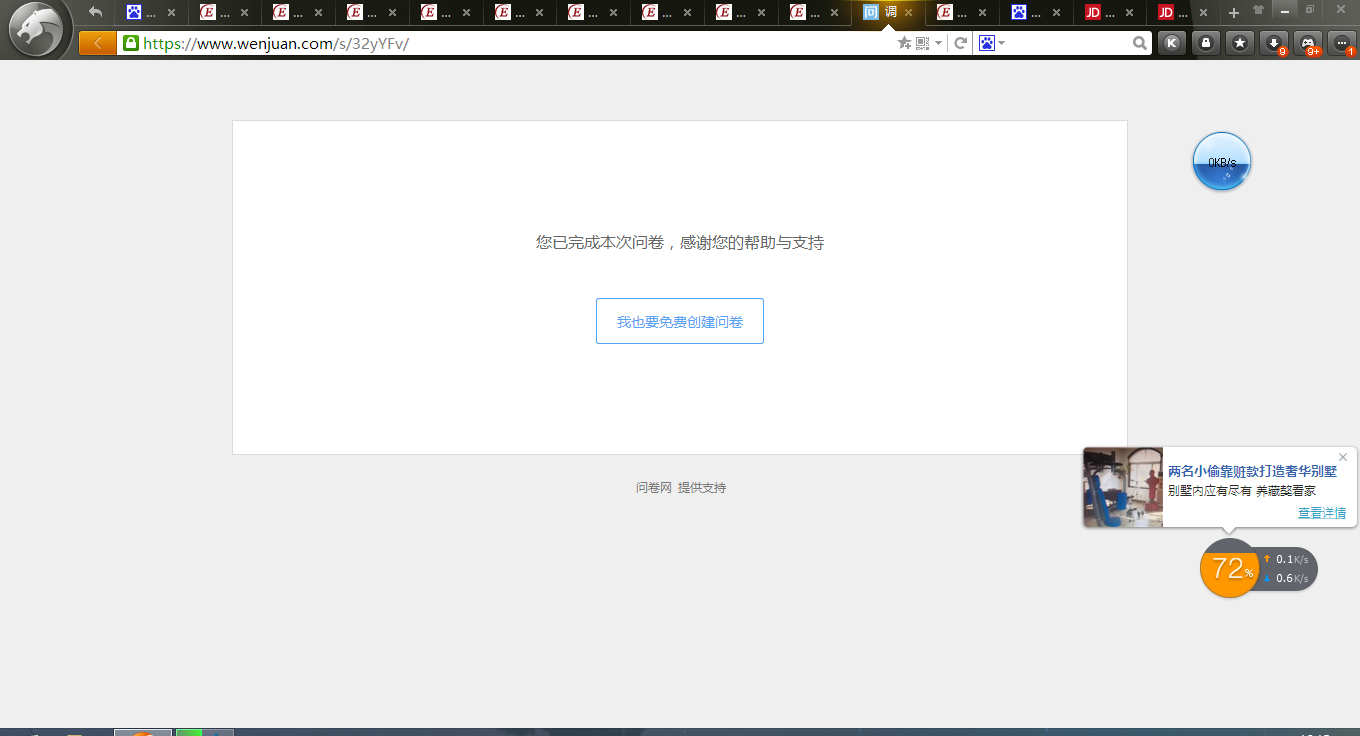This screenshot has width=1360, height=736.
Task: Expand the dropdown arrow beside the QR icon
Action: [939, 43]
